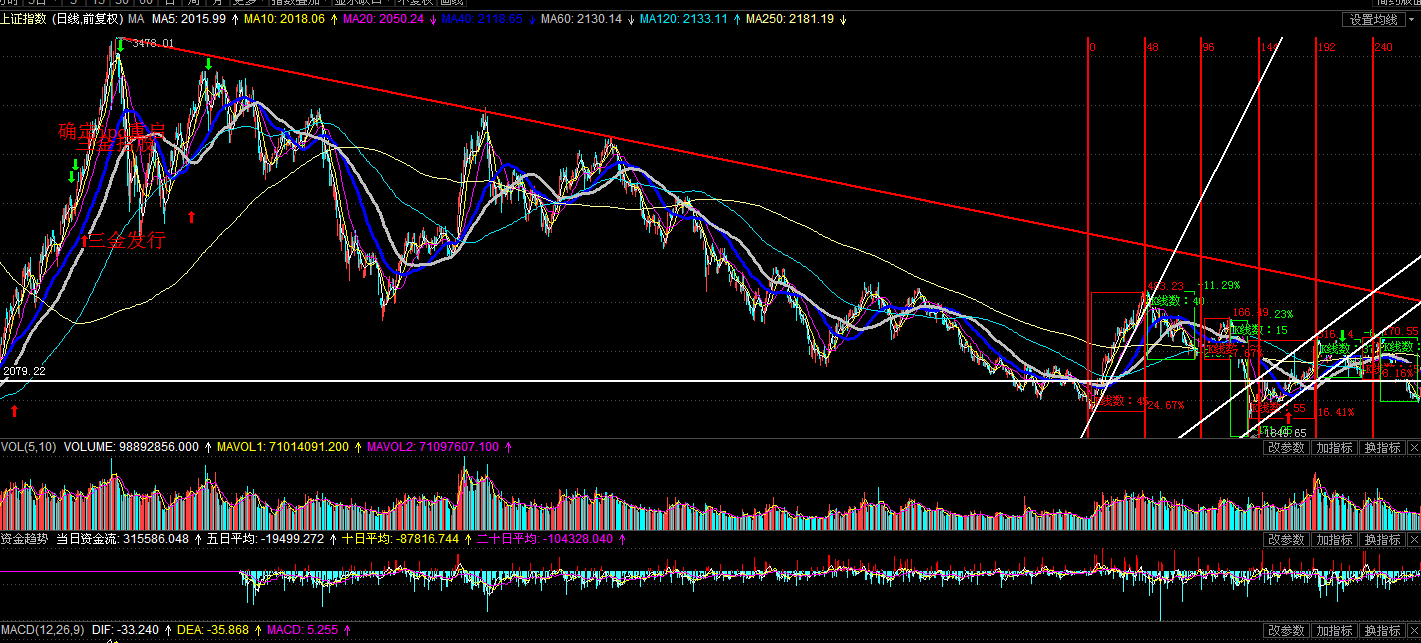Click the red up arrow beside the 三金发行 label

pos(86,239)
